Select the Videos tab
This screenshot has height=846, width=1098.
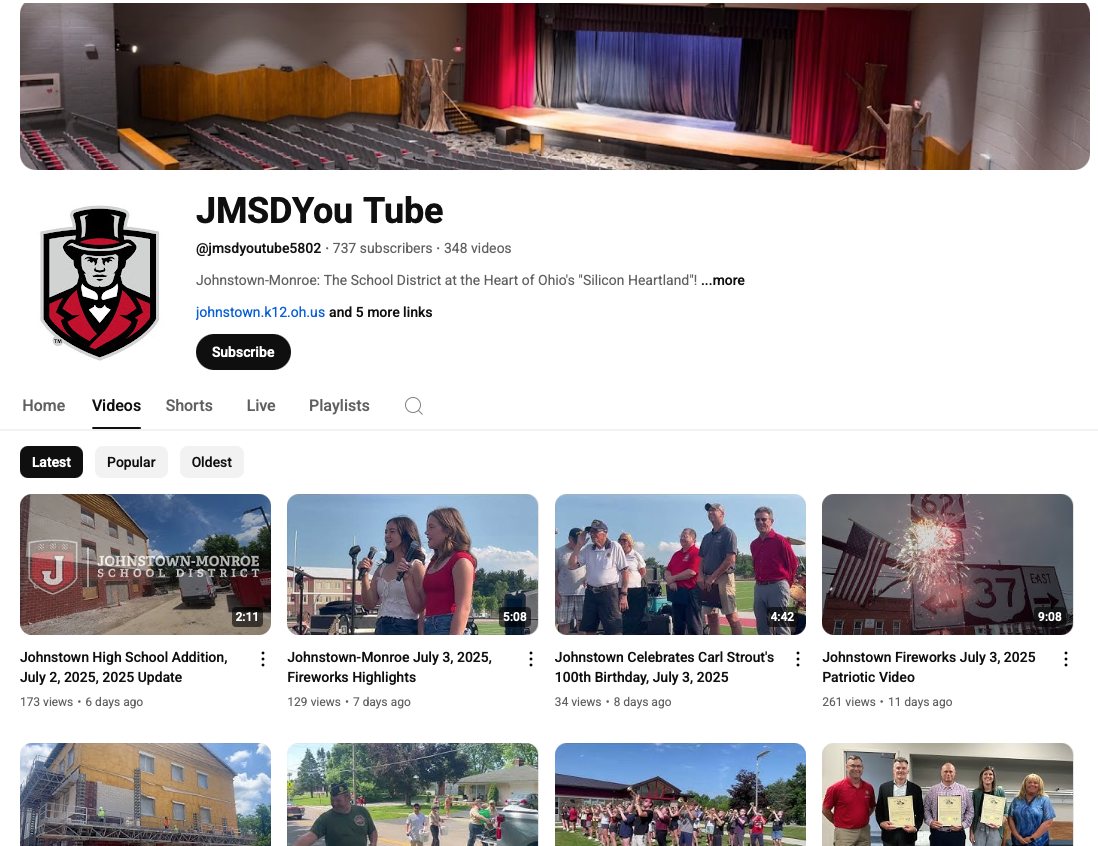point(116,405)
